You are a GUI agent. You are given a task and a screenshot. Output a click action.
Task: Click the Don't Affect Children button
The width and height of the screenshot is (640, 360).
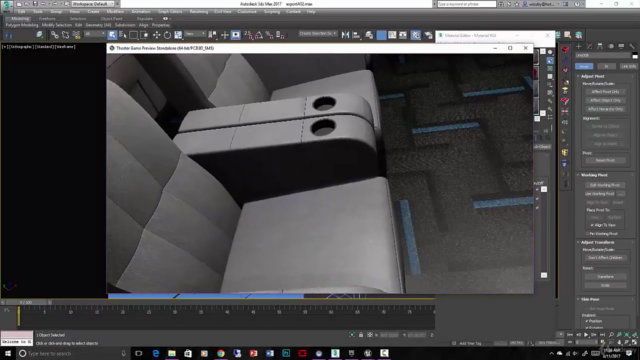[x=605, y=258]
